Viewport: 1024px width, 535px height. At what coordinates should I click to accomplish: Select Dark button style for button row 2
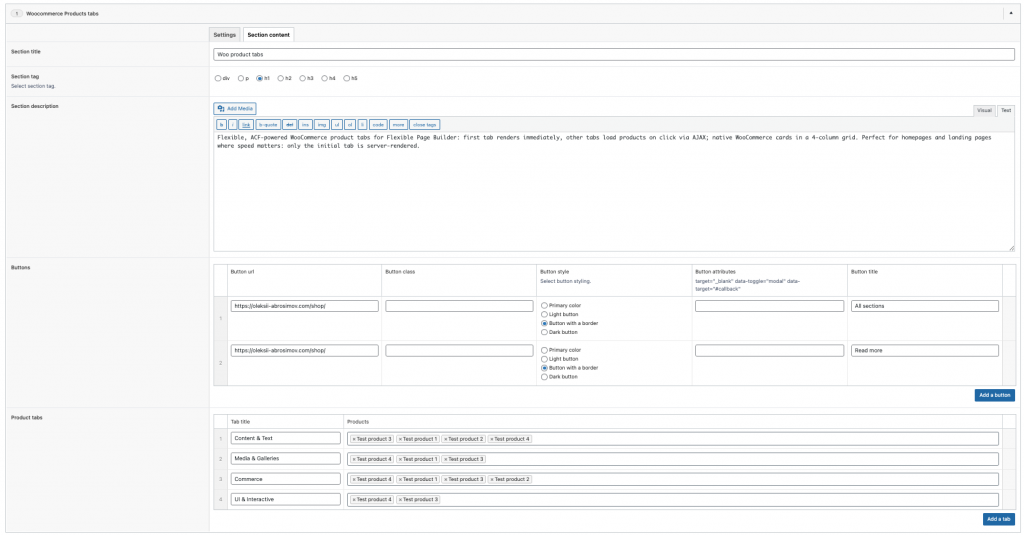544,377
